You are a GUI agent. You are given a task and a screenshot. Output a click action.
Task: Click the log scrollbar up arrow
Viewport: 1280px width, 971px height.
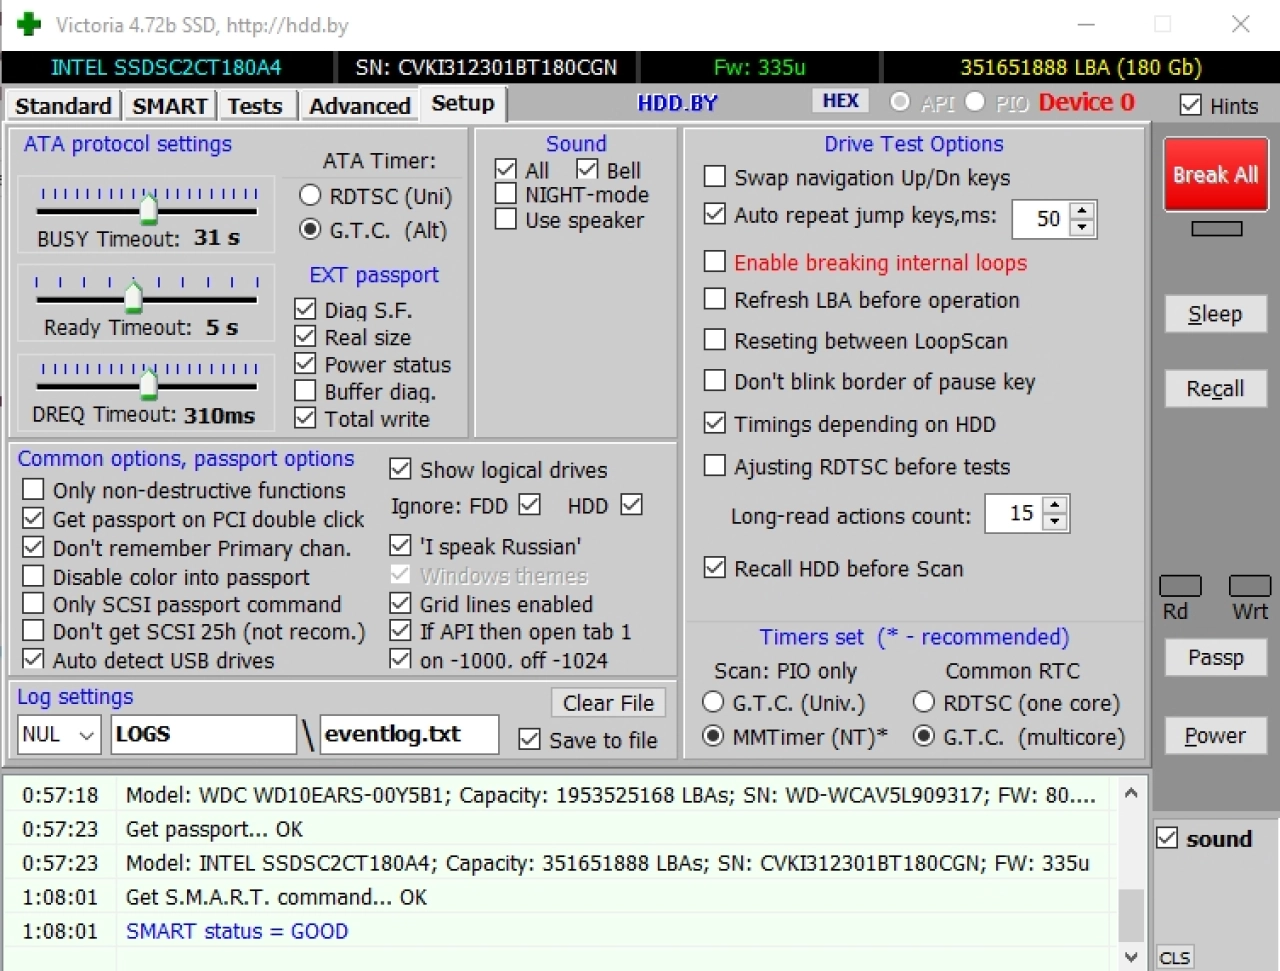pyautogui.click(x=1131, y=794)
